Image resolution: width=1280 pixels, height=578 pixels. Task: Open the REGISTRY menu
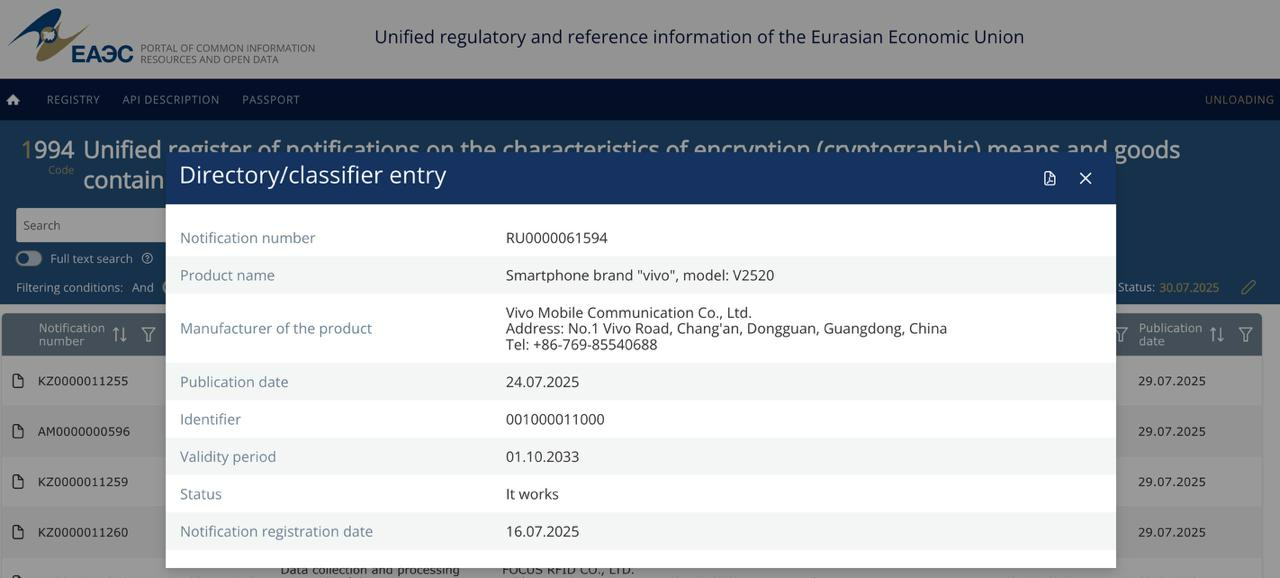click(73, 100)
